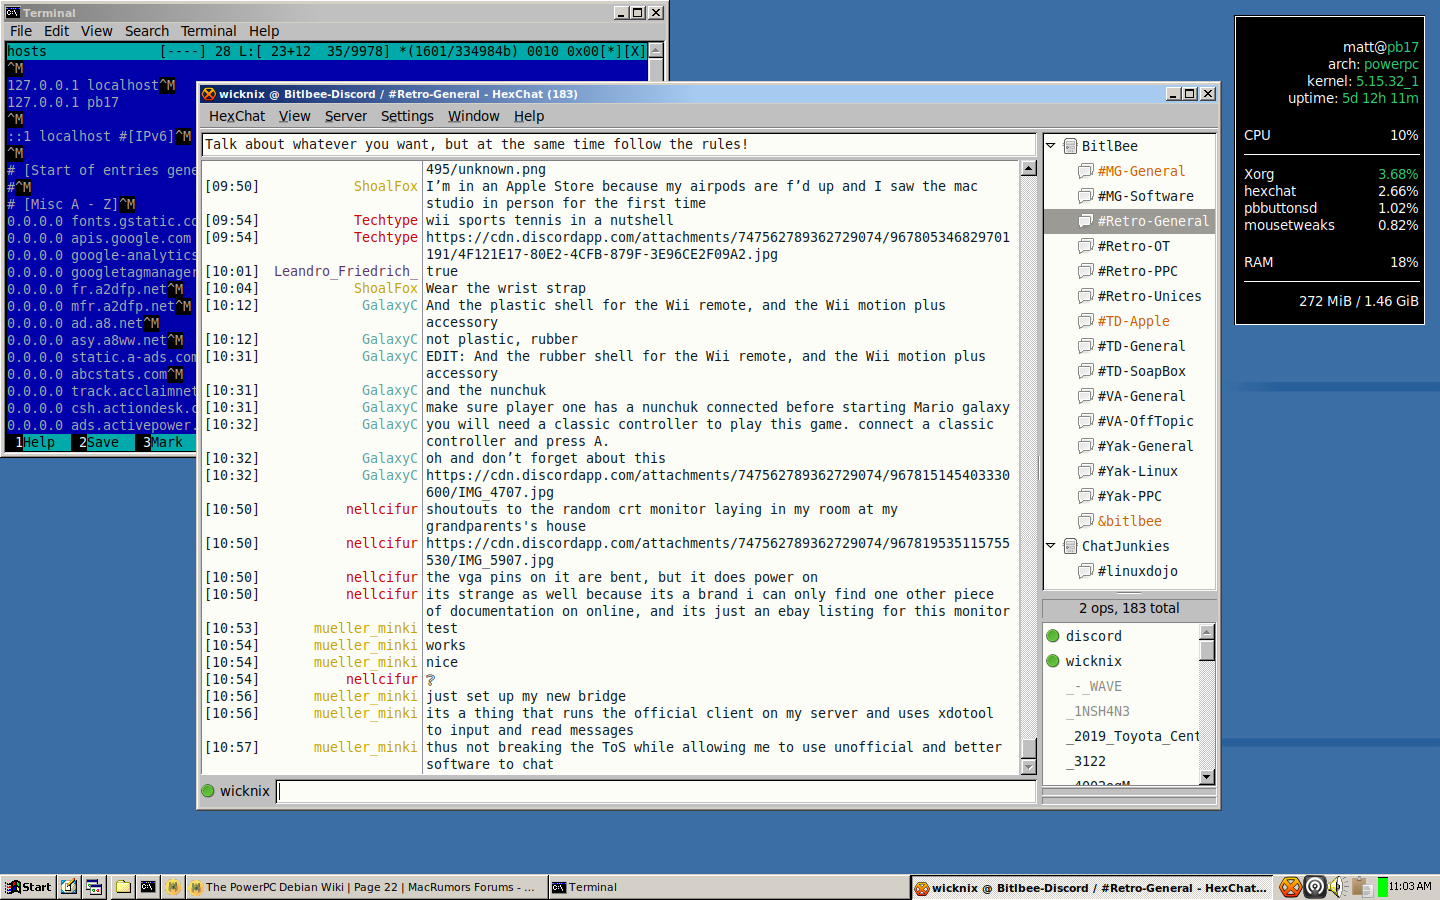
Task: Open the folder file manager launcher
Action: click(x=123, y=887)
